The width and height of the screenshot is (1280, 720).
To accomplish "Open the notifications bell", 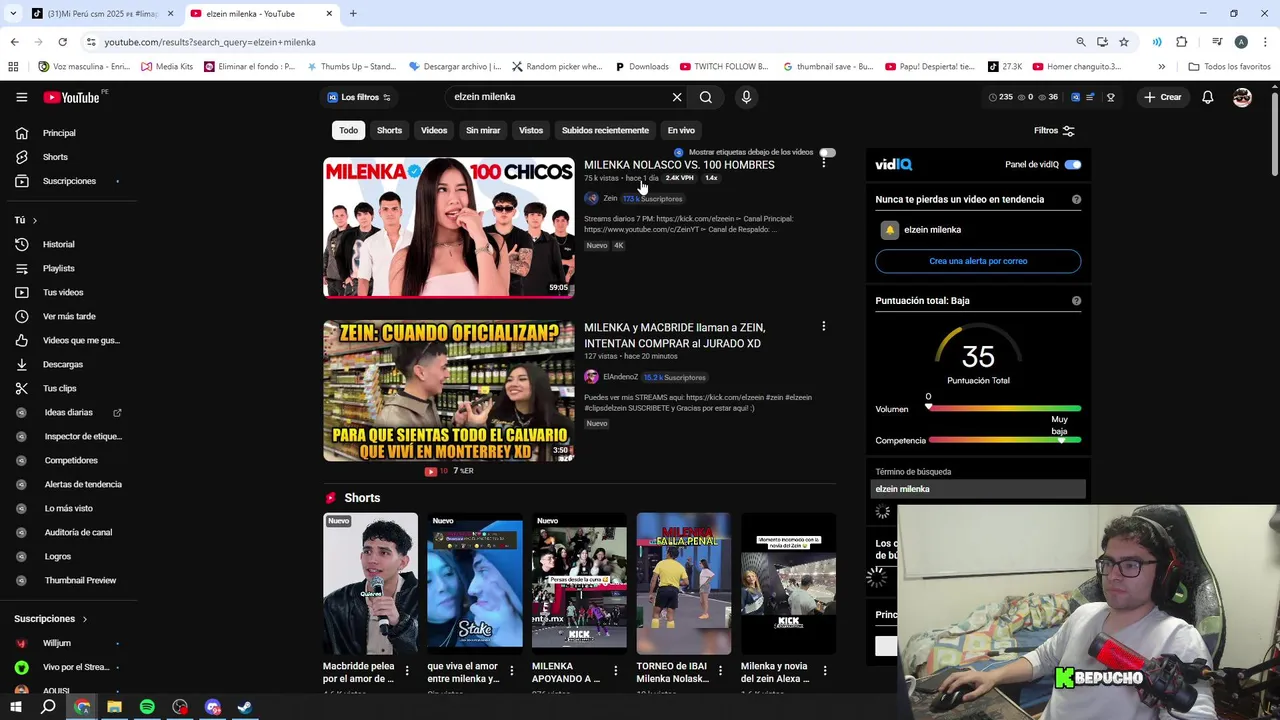I will (1207, 97).
